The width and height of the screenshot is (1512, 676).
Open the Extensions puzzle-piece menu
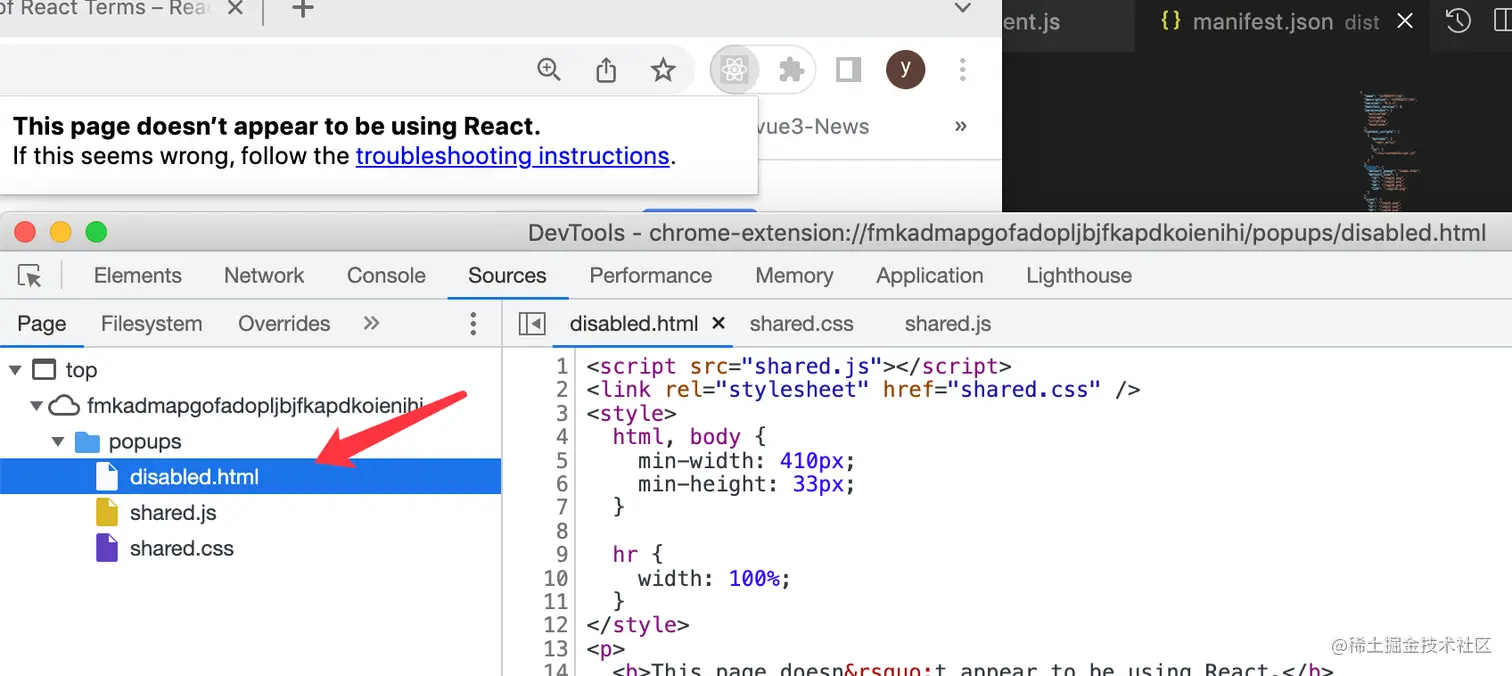point(791,70)
